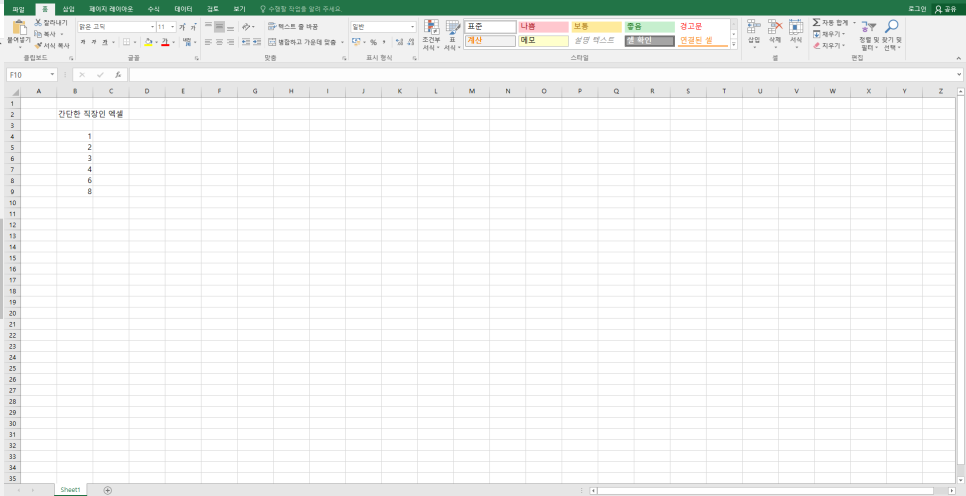
Task: Click the accounting number format icon
Action: pos(356,42)
